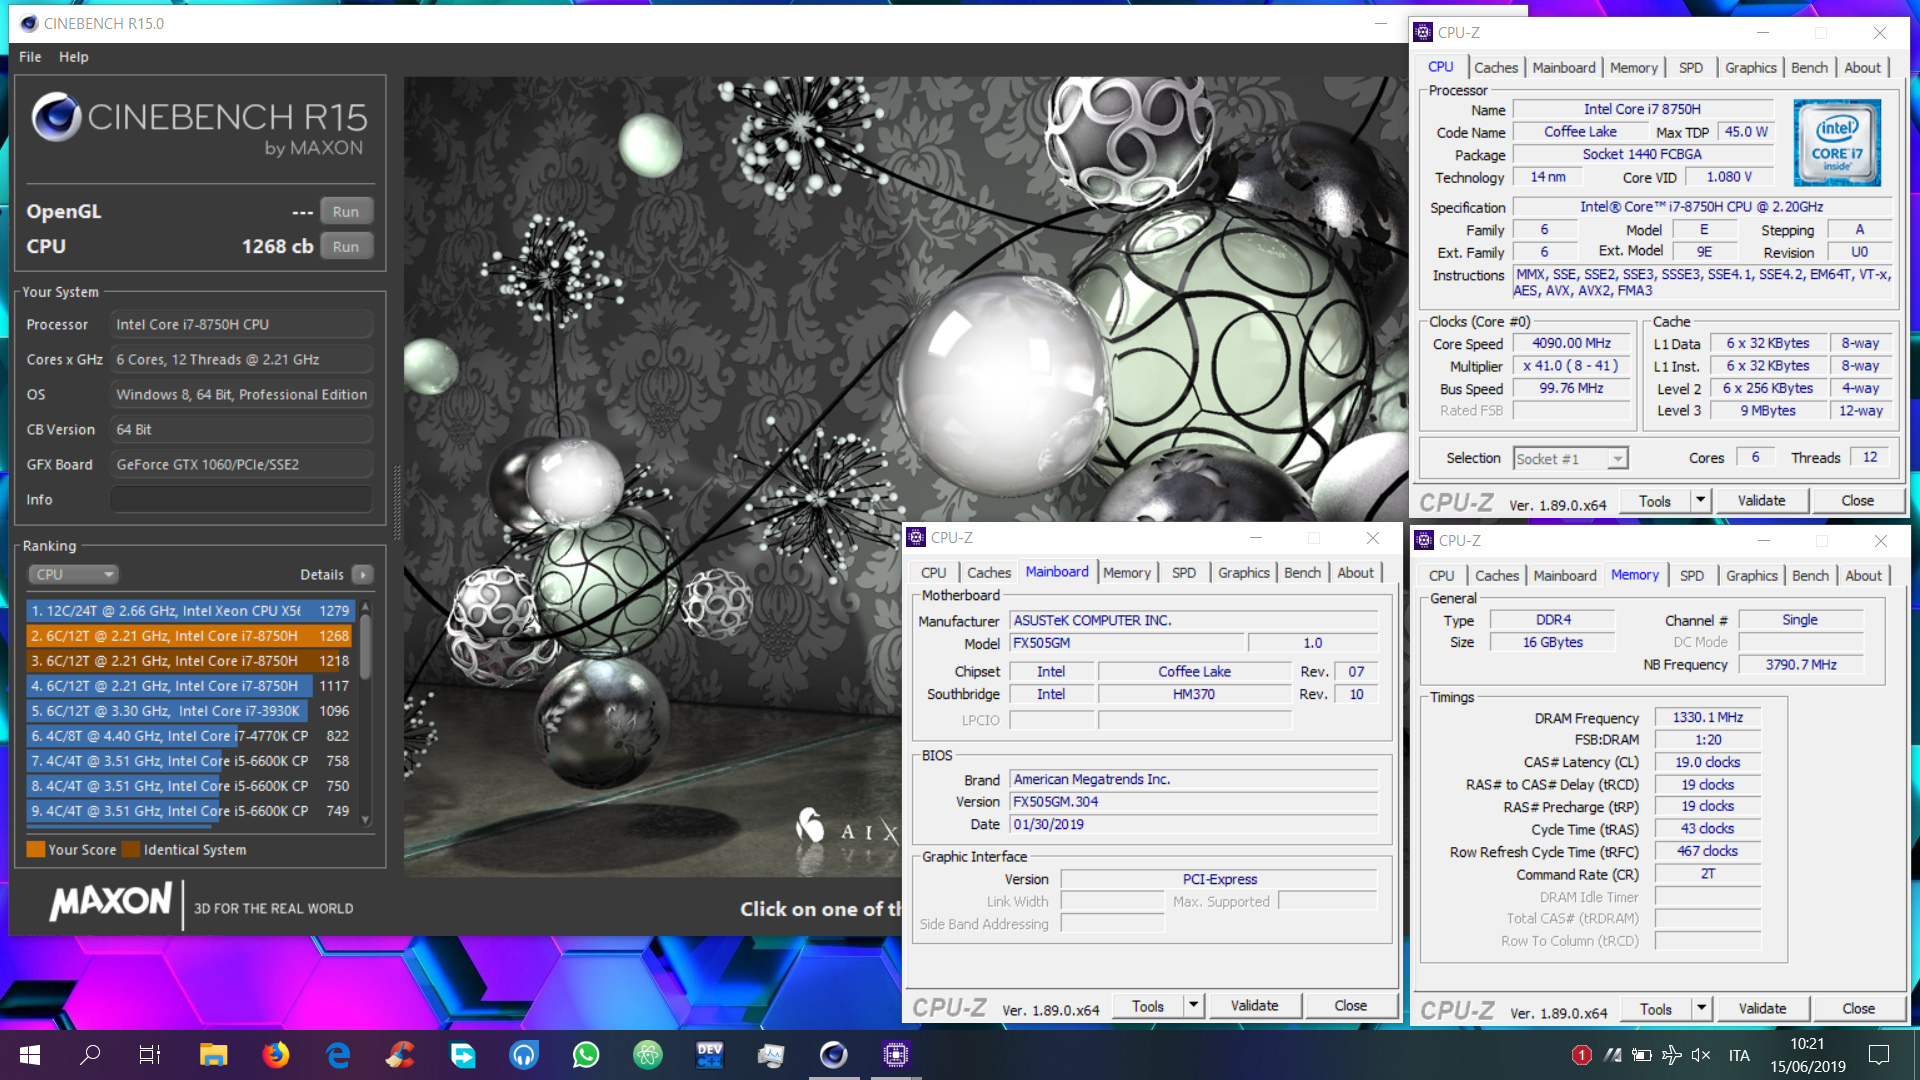This screenshot has width=1920, height=1080.
Task: Open the DEV app in taskbar
Action: tap(709, 1054)
